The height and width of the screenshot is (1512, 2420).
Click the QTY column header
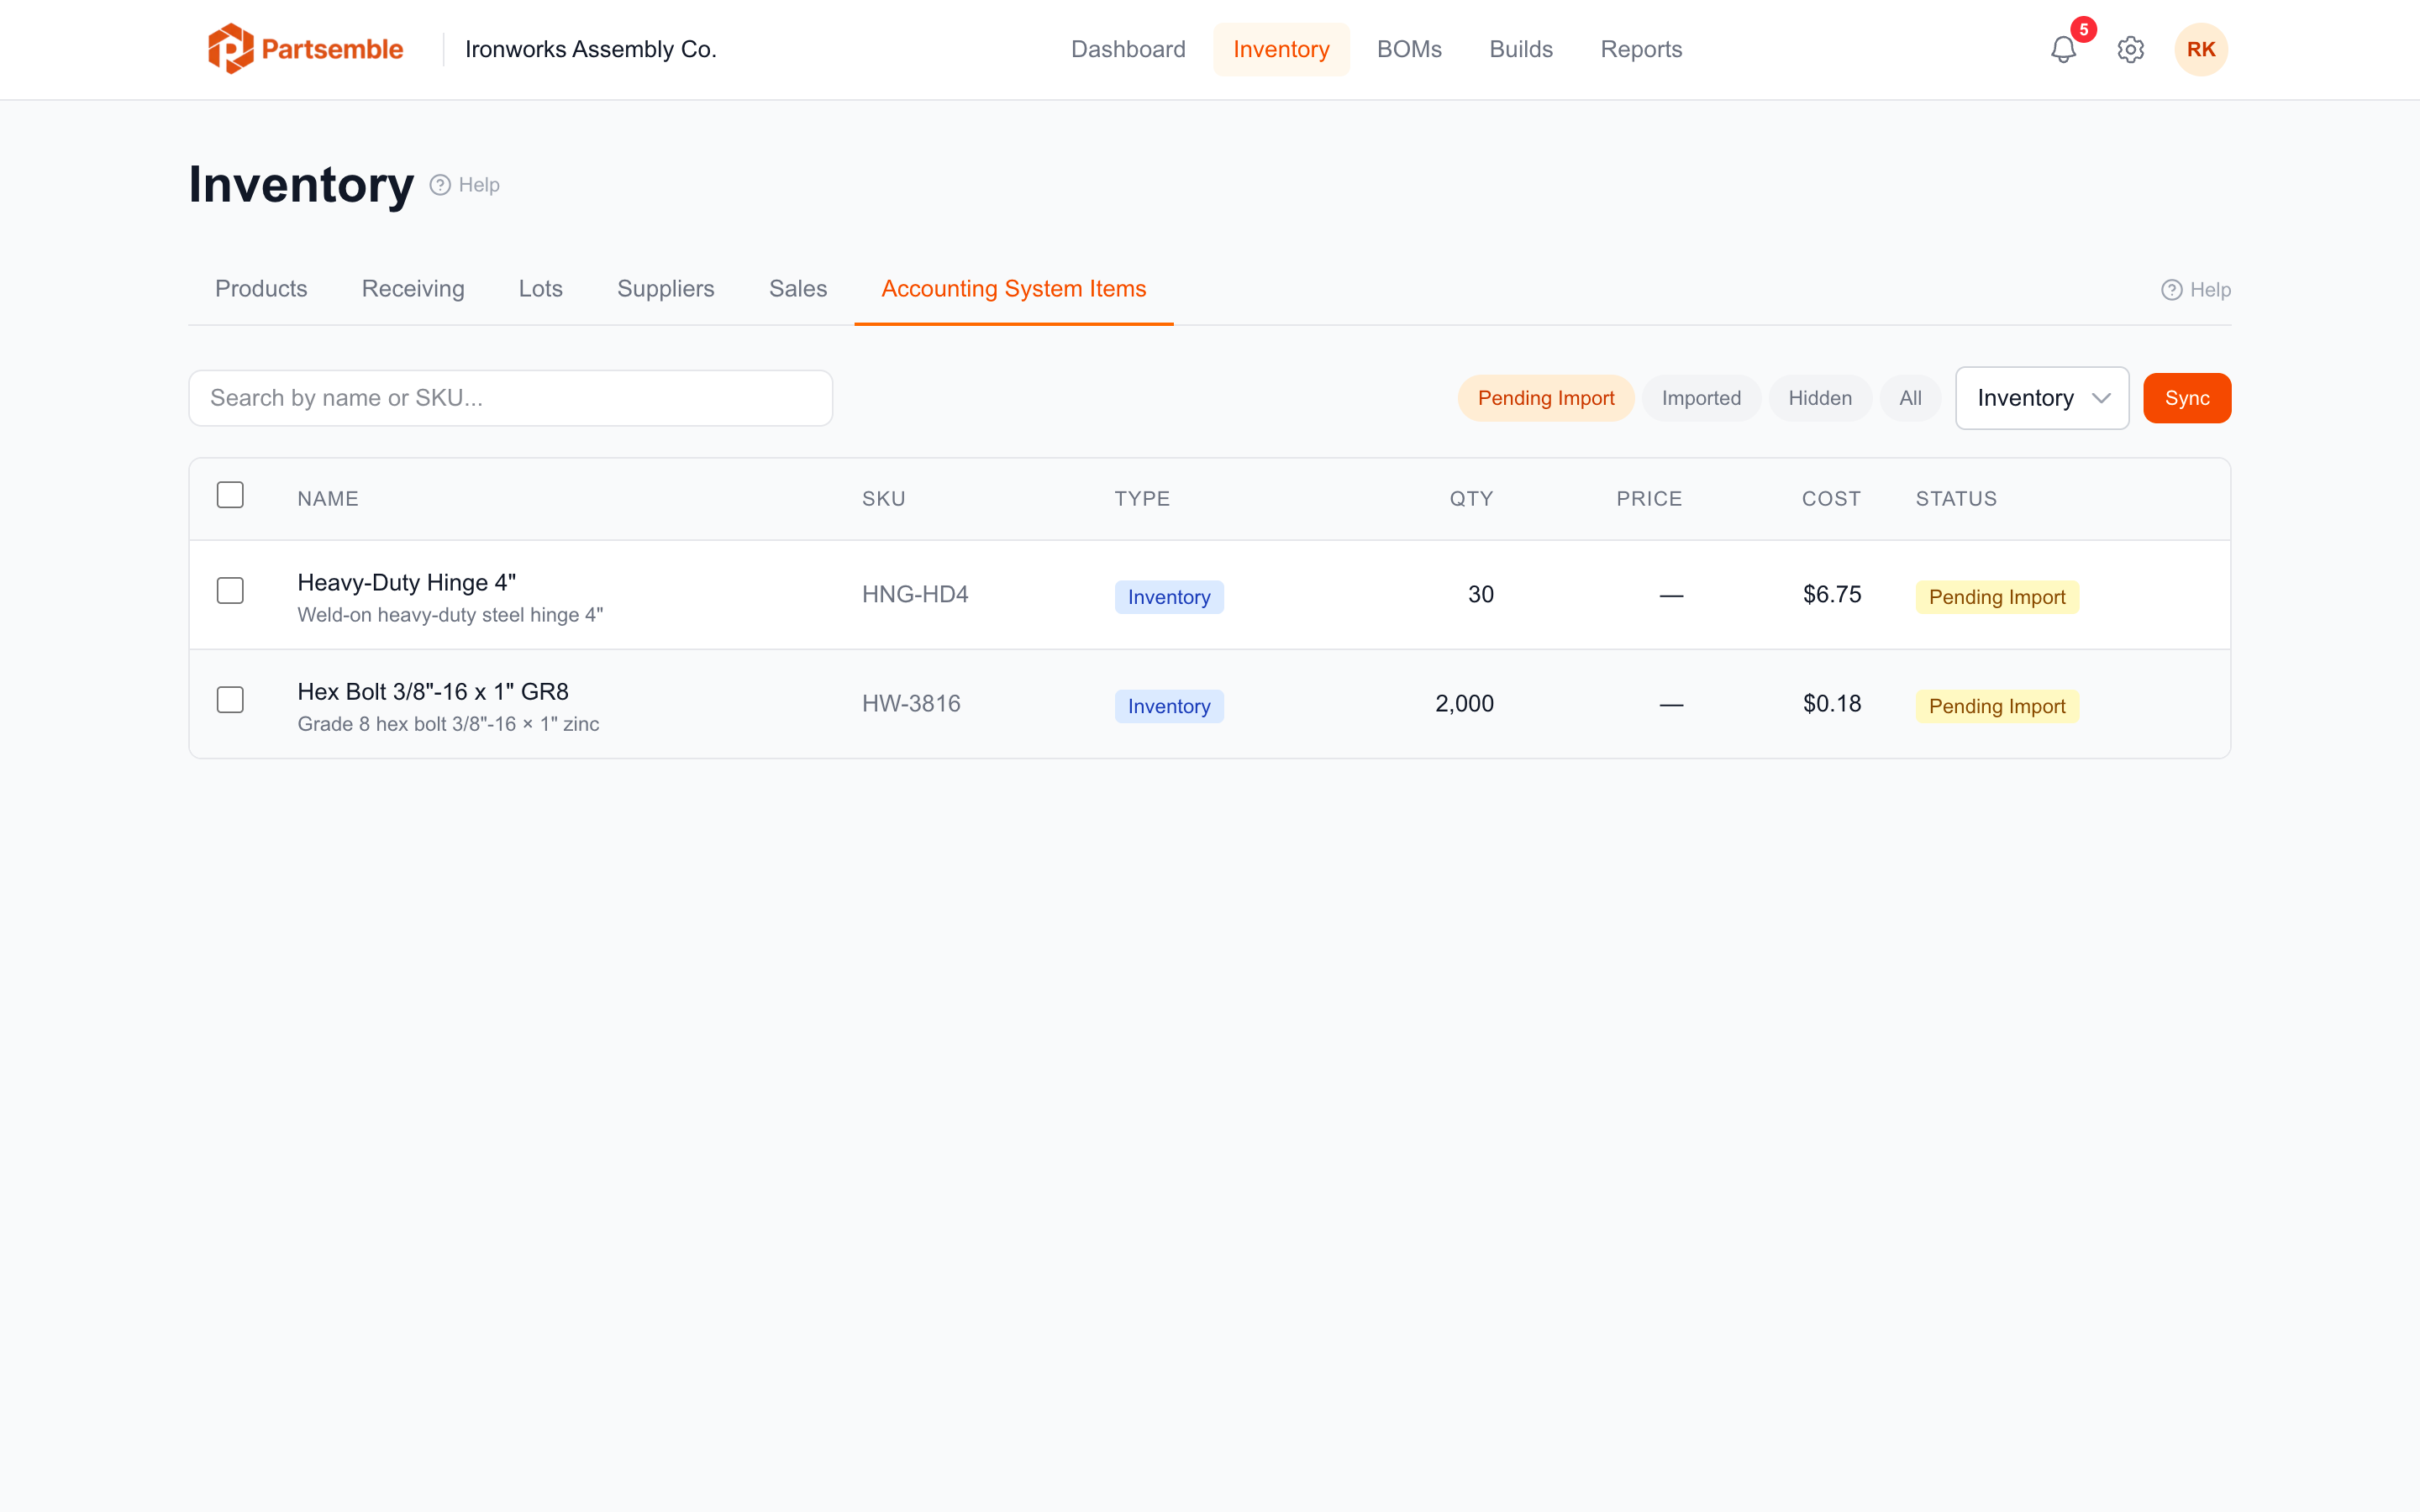pyautogui.click(x=1471, y=499)
